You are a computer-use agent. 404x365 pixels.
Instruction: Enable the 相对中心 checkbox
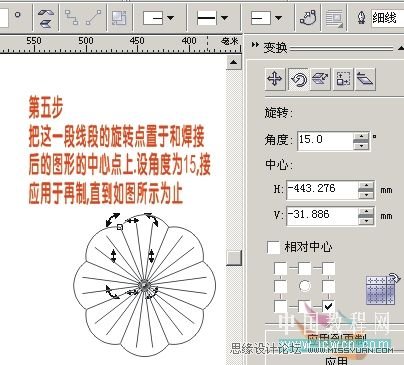coord(273,247)
